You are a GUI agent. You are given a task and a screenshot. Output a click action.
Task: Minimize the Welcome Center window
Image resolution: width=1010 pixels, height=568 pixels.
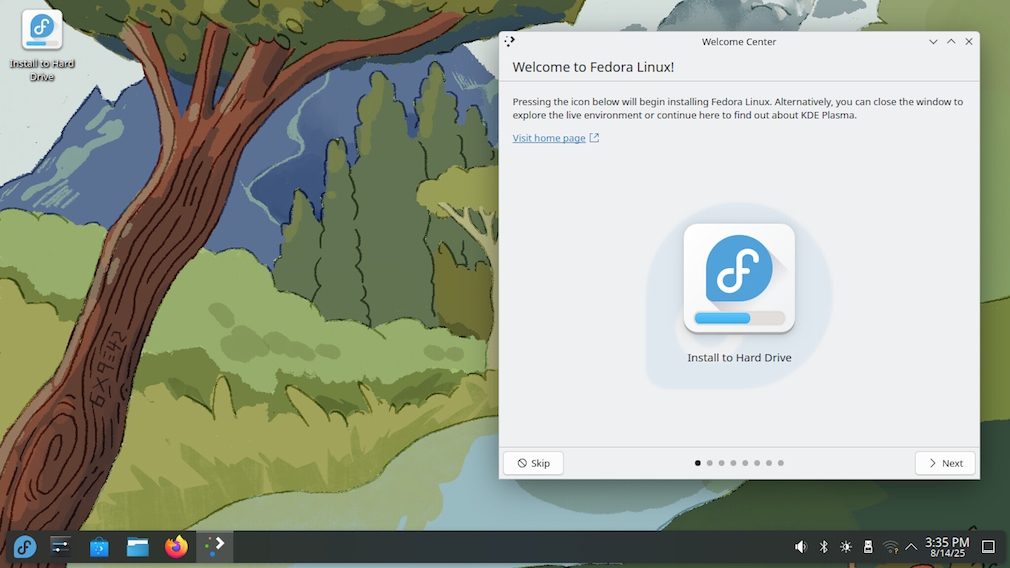[x=933, y=41]
